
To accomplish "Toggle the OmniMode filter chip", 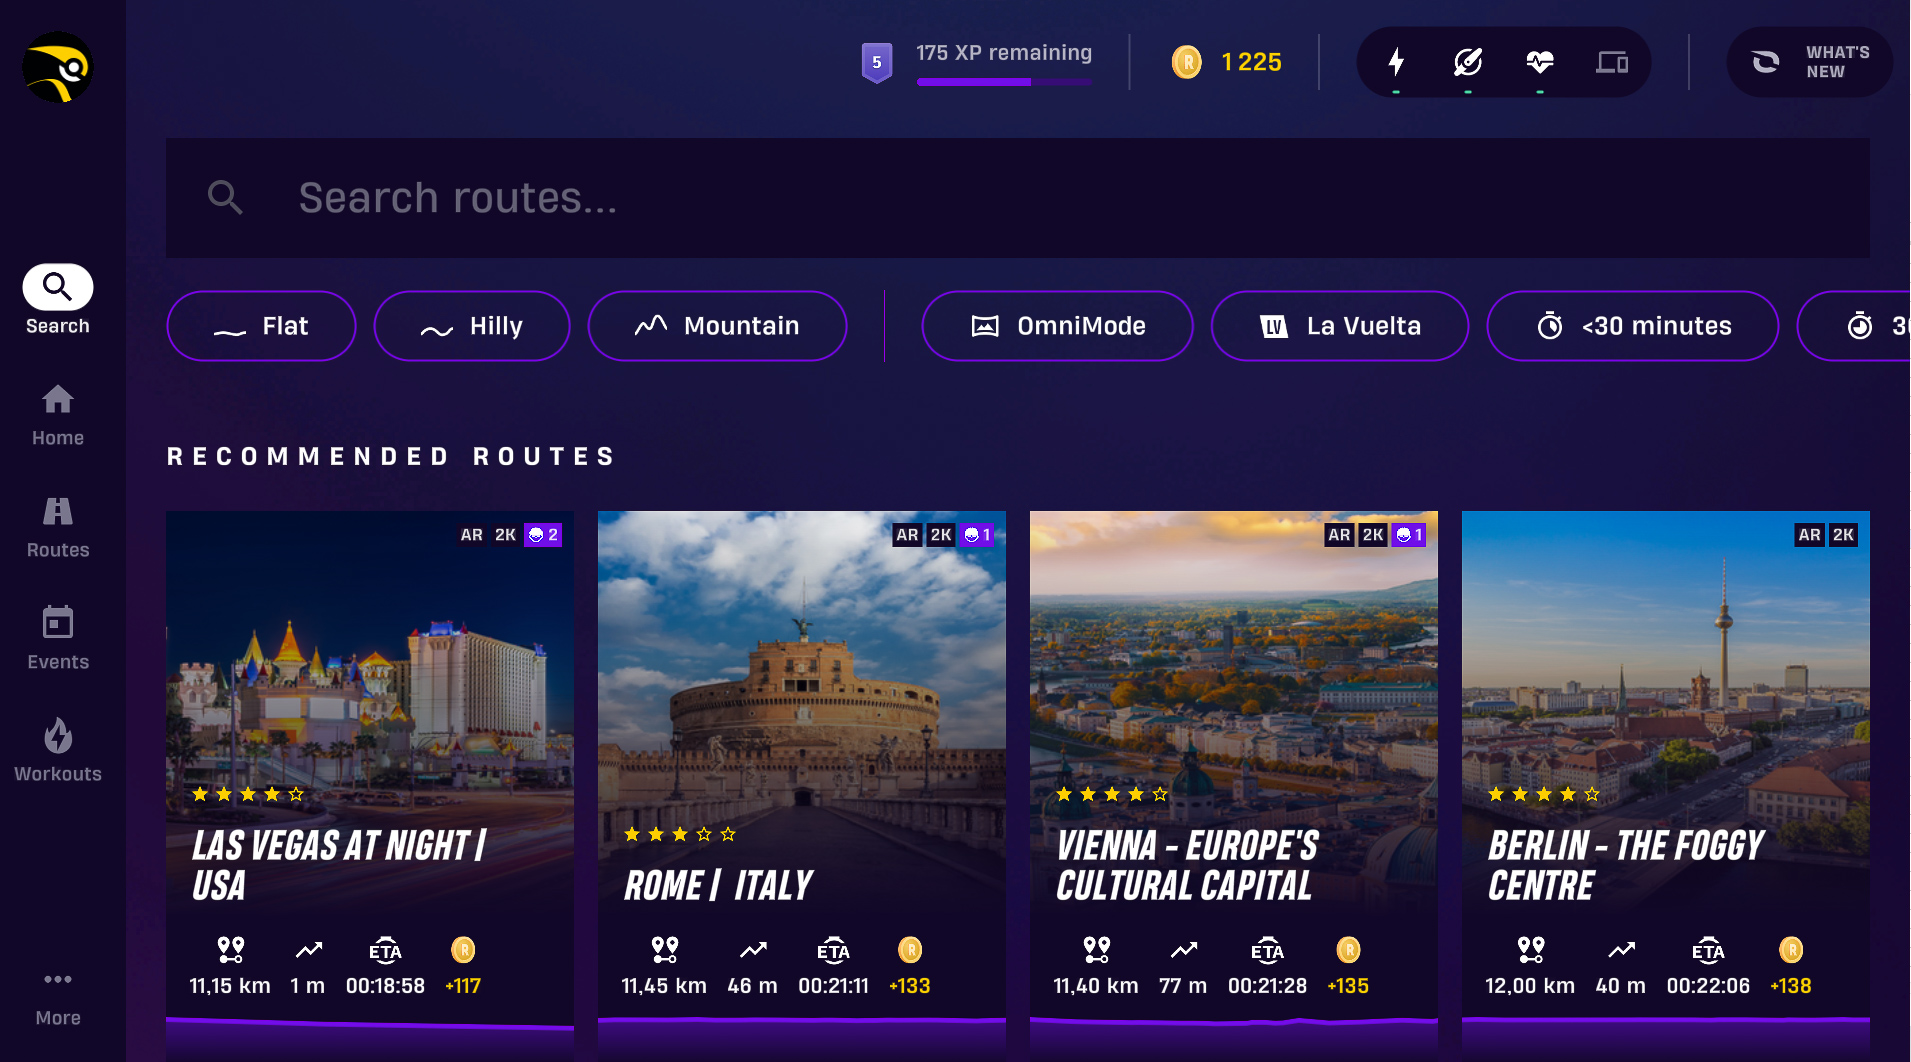I will pyautogui.click(x=1057, y=326).
